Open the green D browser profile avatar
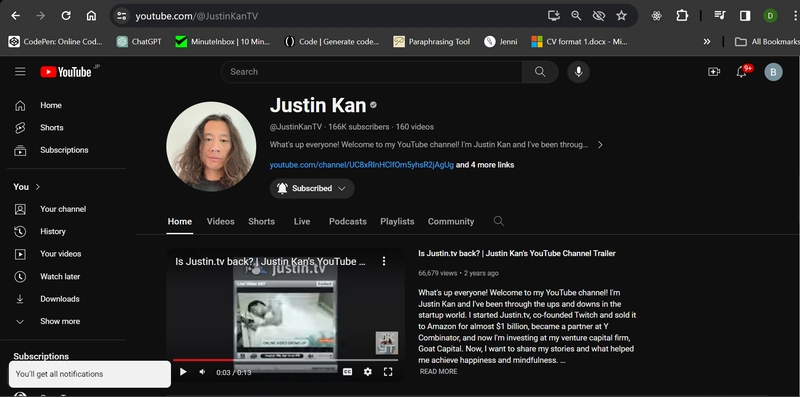 point(770,16)
